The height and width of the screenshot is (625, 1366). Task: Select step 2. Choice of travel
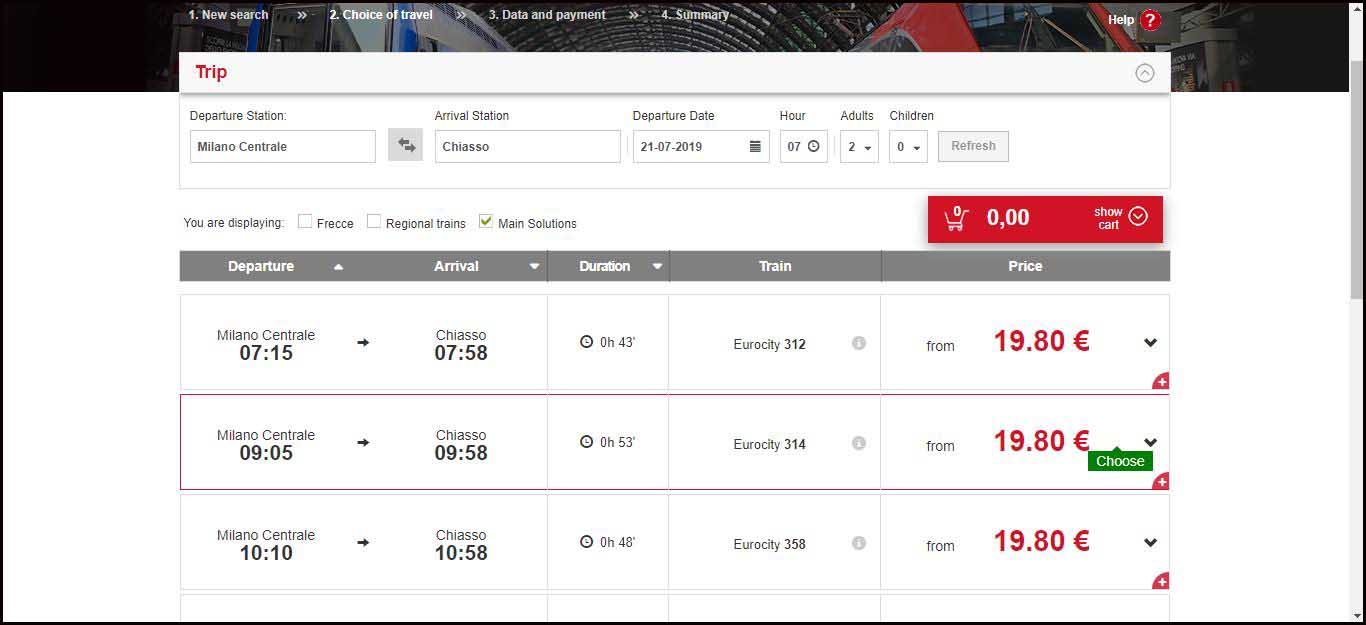tap(381, 15)
